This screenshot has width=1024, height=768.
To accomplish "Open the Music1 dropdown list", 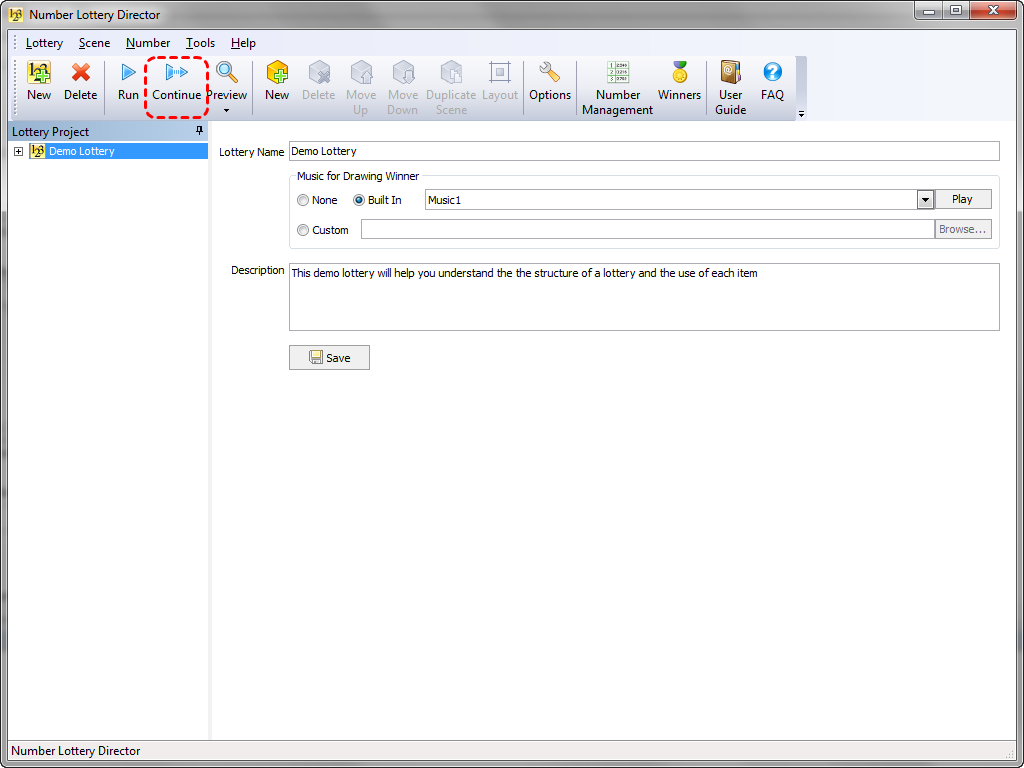I will (x=925, y=200).
